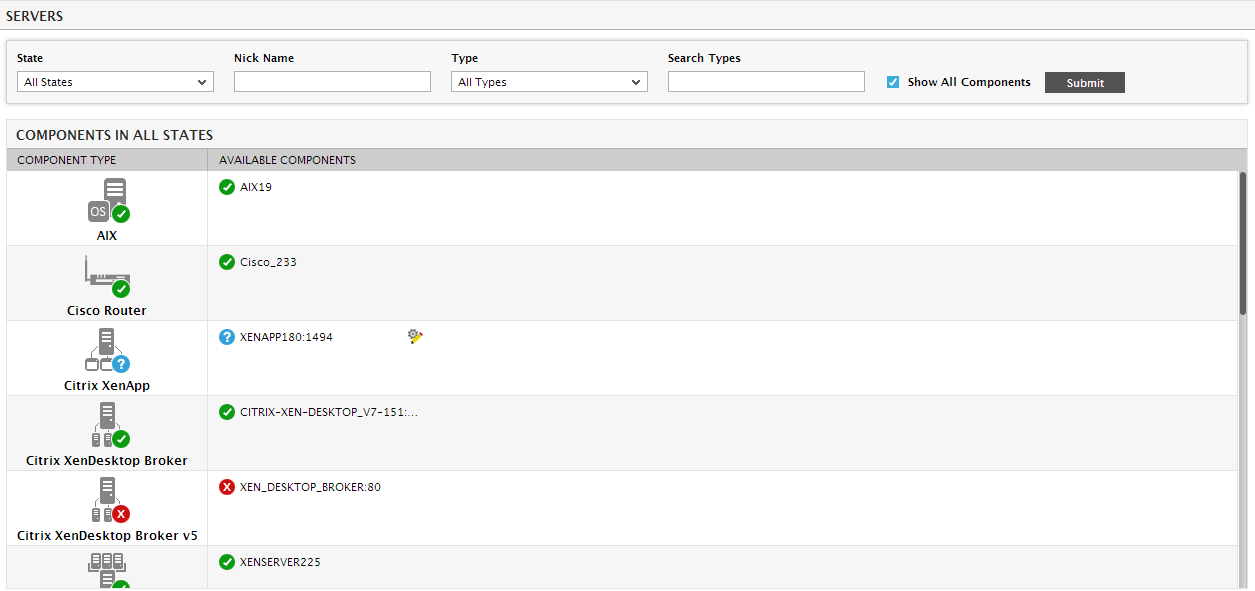Open the State dropdown
Image resolution: width=1255 pixels, height=591 pixels.
[116, 82]
